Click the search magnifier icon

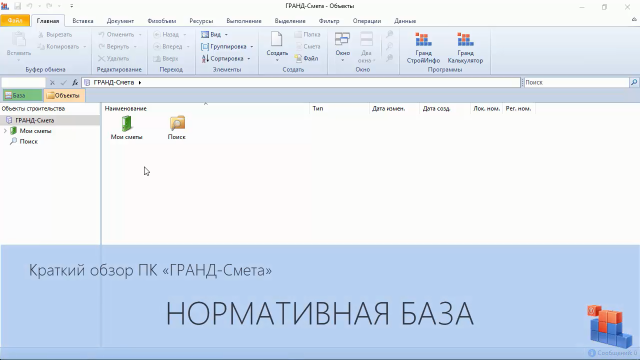634,82
